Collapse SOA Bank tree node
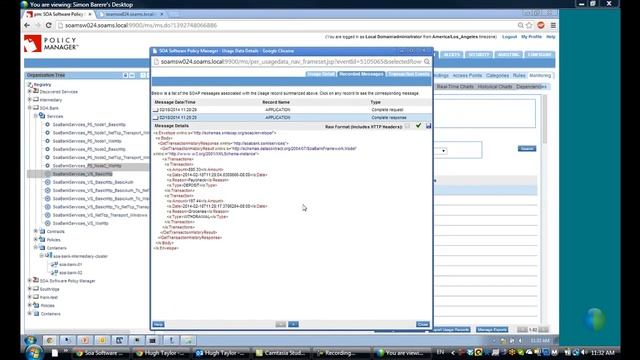The width and height of the screenshot is (640, 360). tap(30, 108)
